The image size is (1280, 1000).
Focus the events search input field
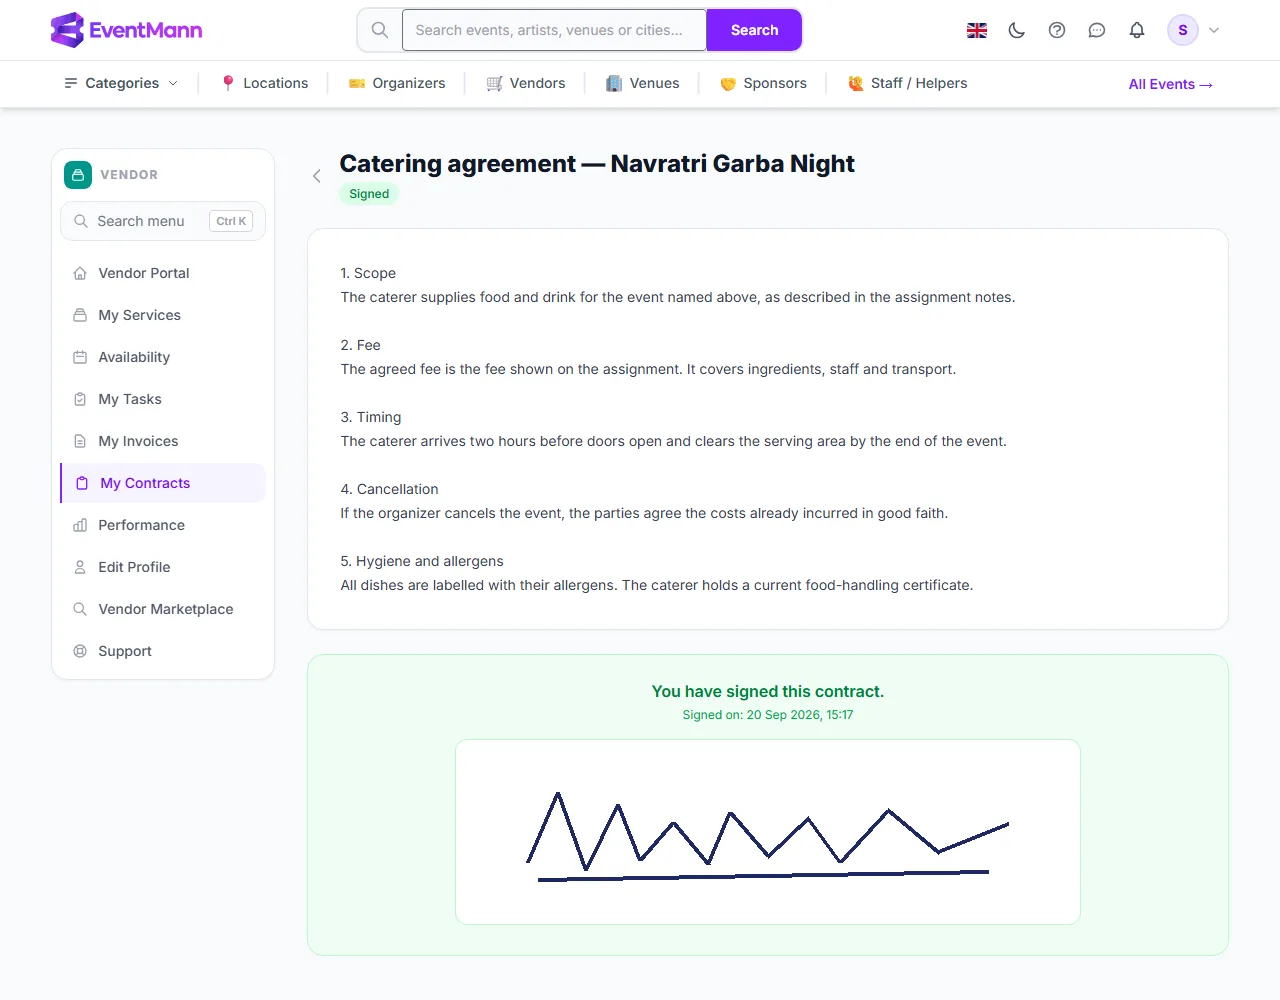tap(555, 30)
